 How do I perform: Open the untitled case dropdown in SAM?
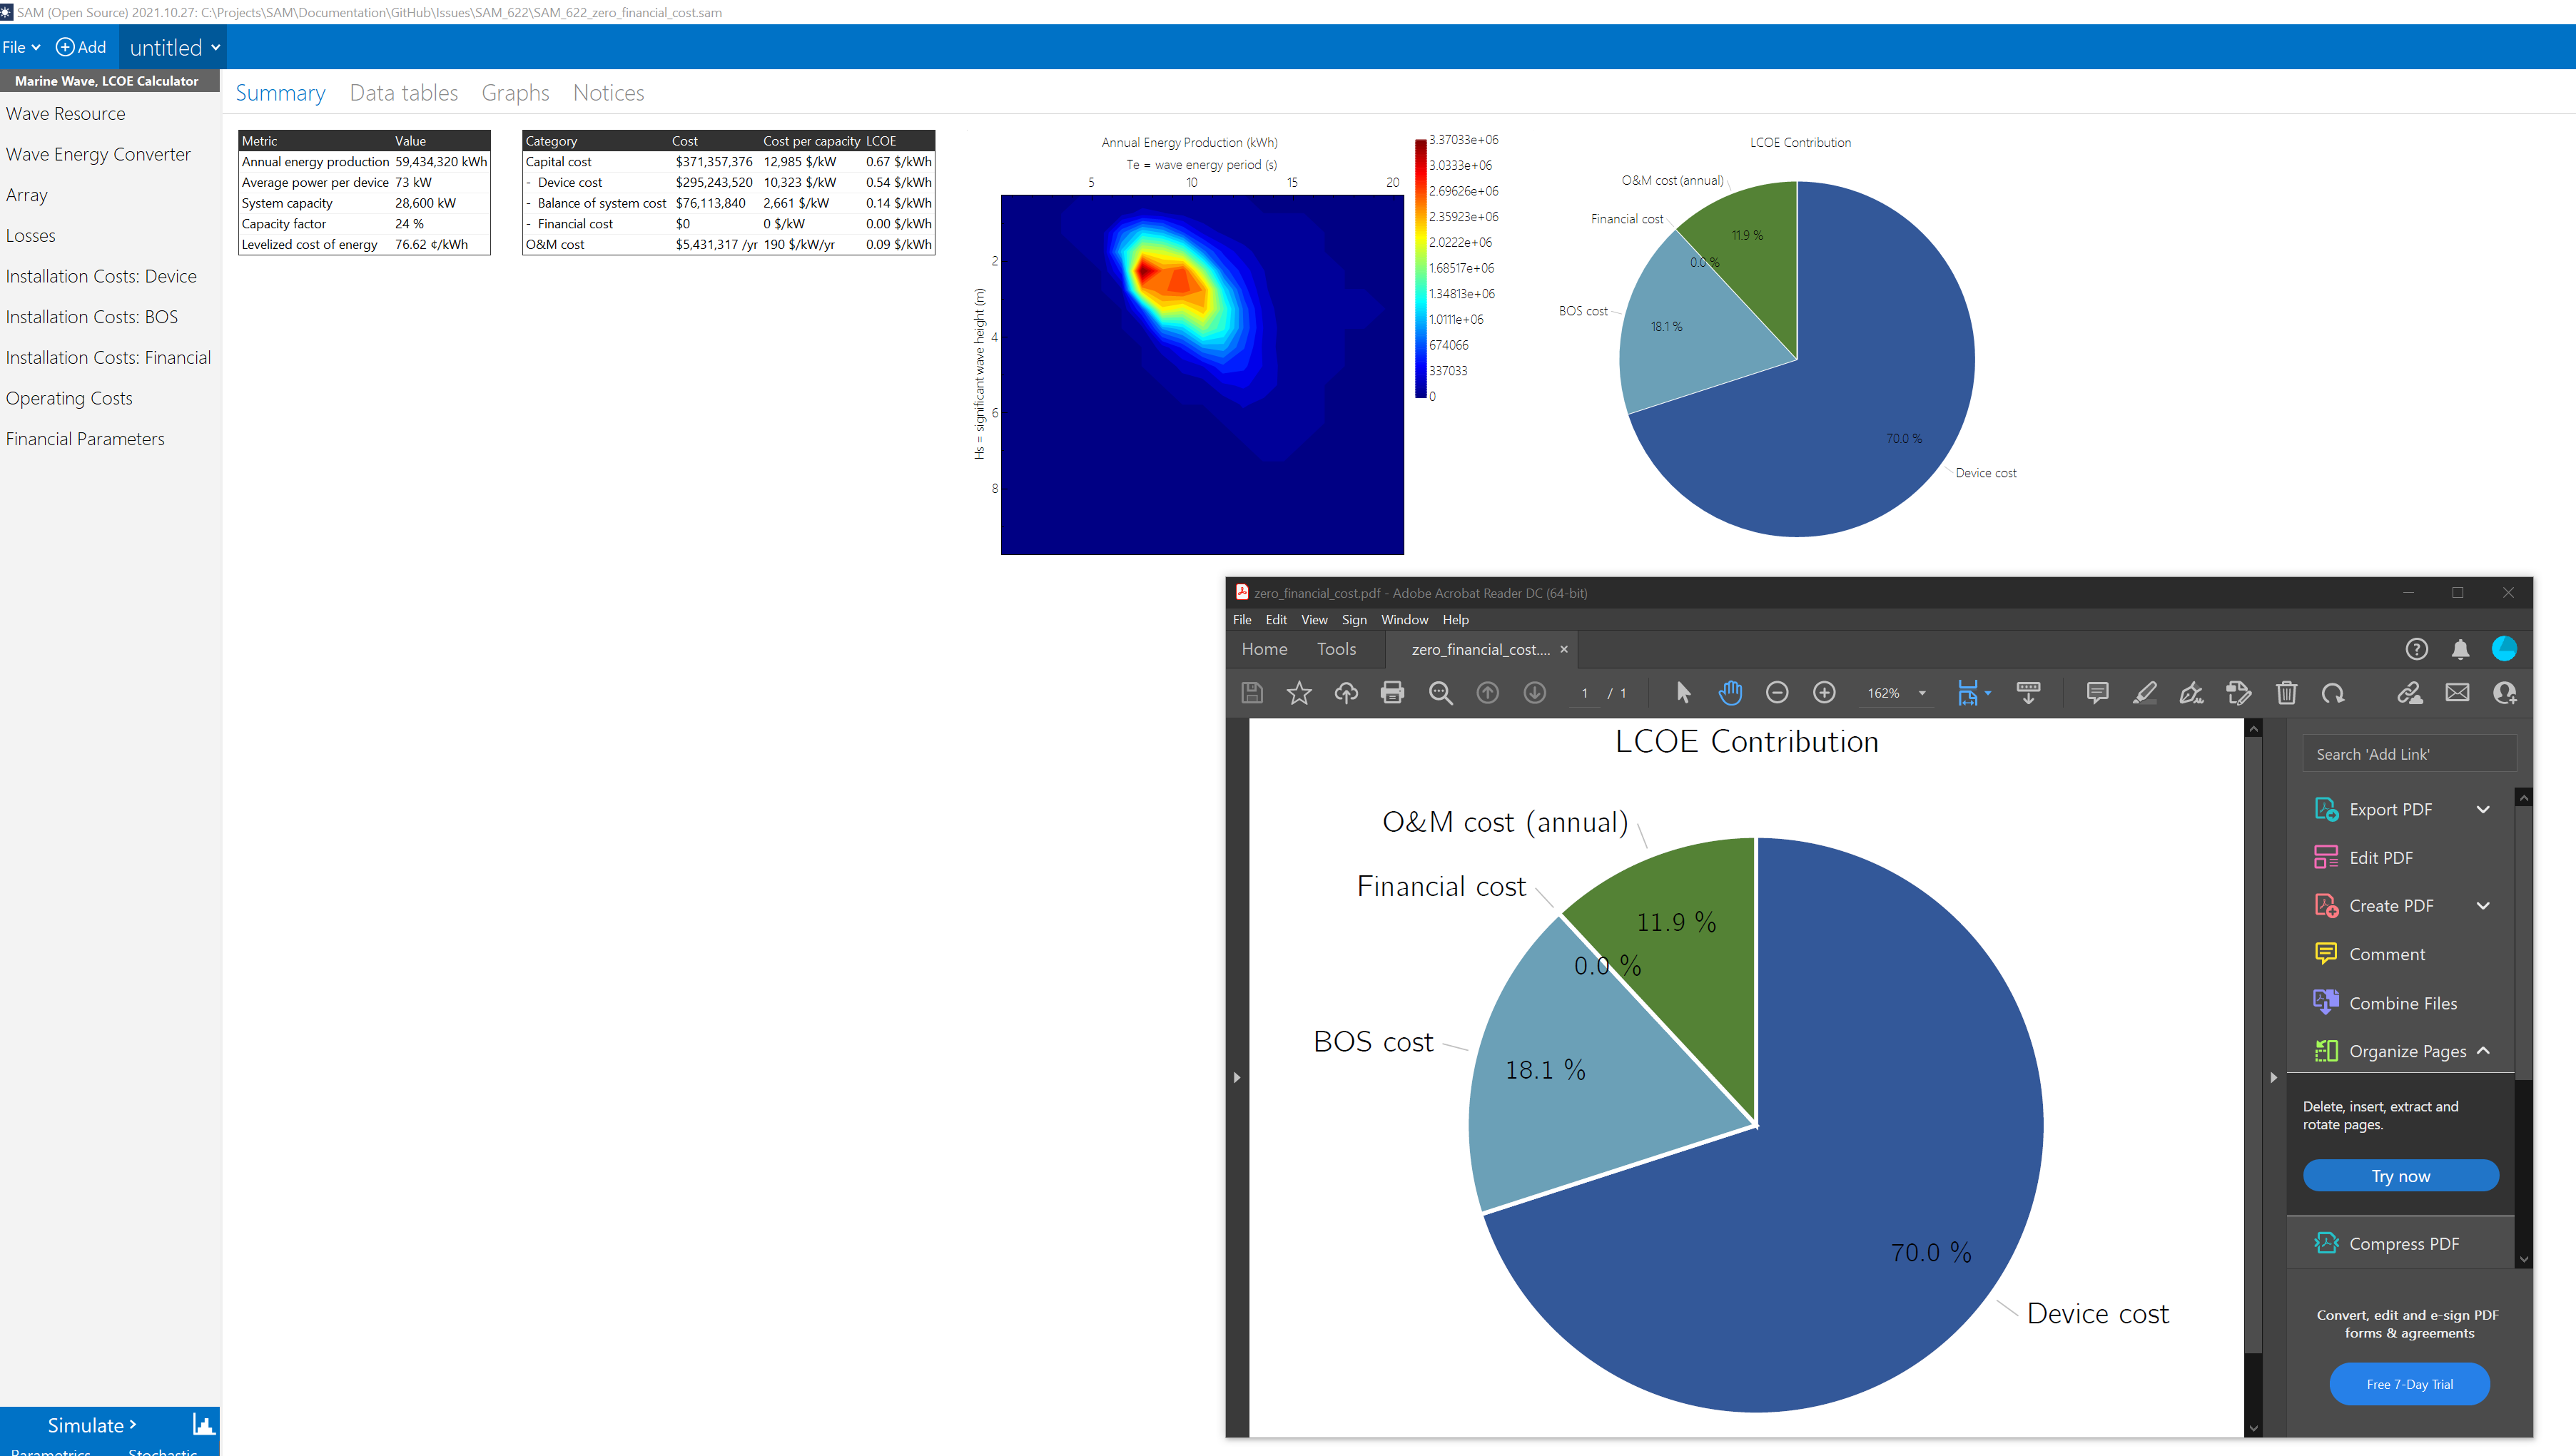pos(173,47)
